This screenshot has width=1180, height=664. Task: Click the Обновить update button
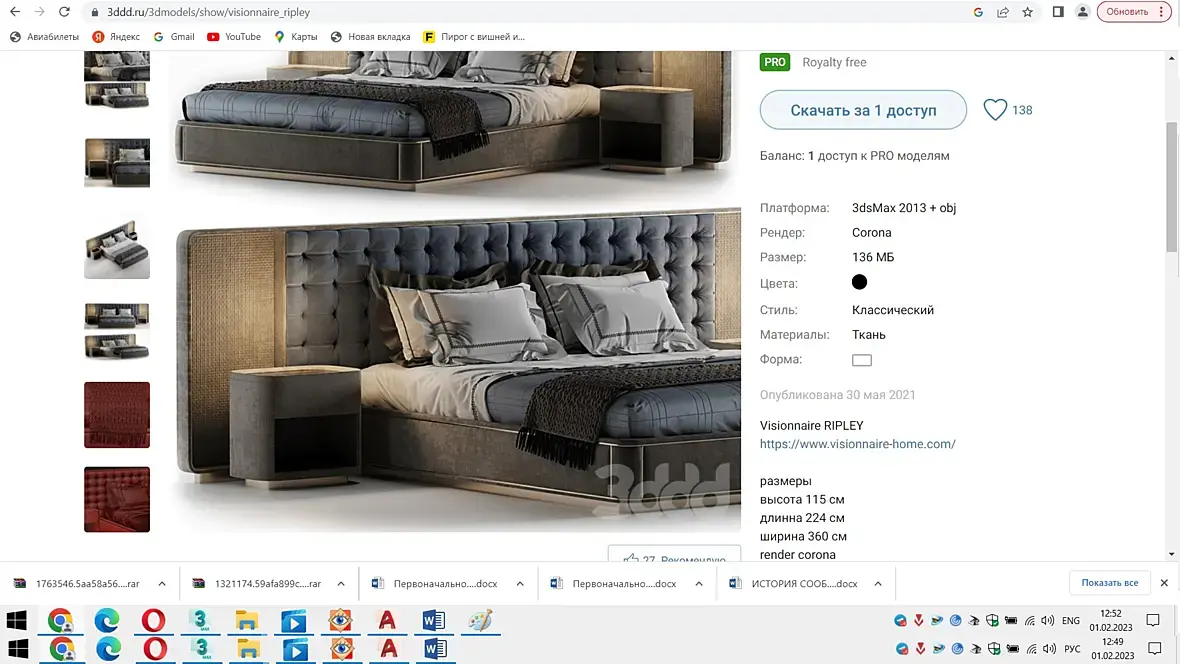pos(1127,12)
